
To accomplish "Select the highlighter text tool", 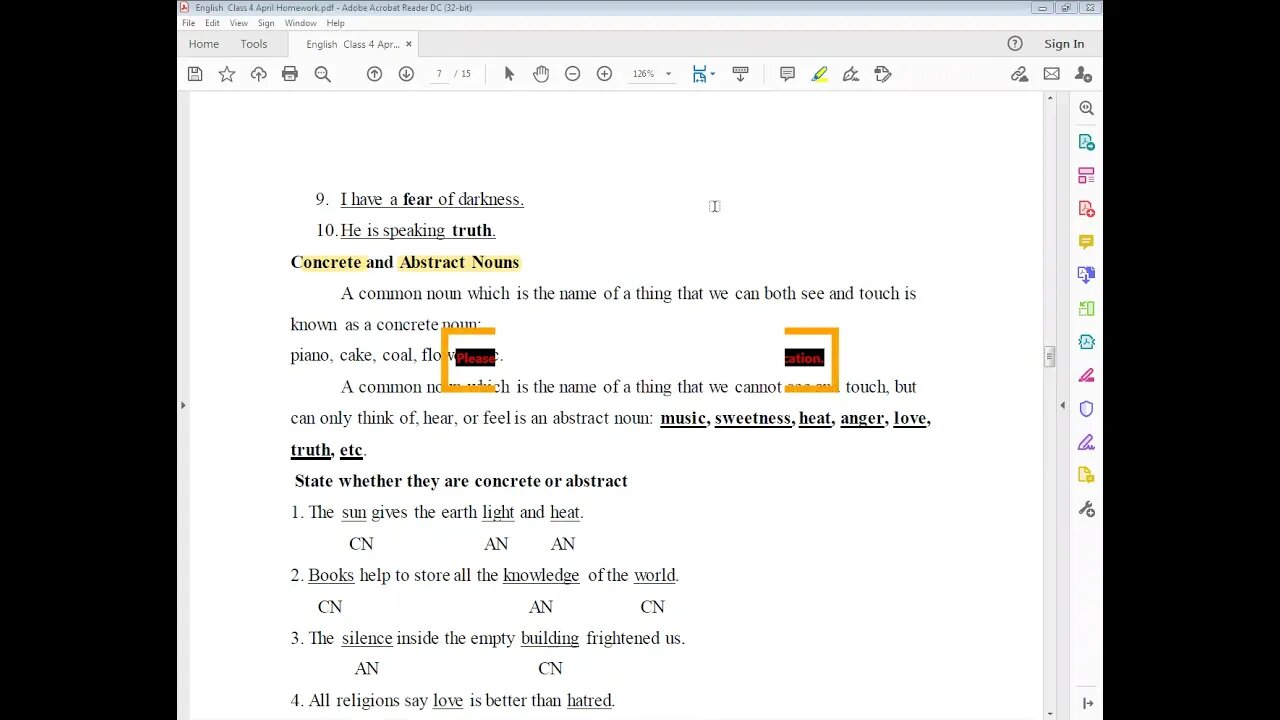I will [x=819, y=74].
